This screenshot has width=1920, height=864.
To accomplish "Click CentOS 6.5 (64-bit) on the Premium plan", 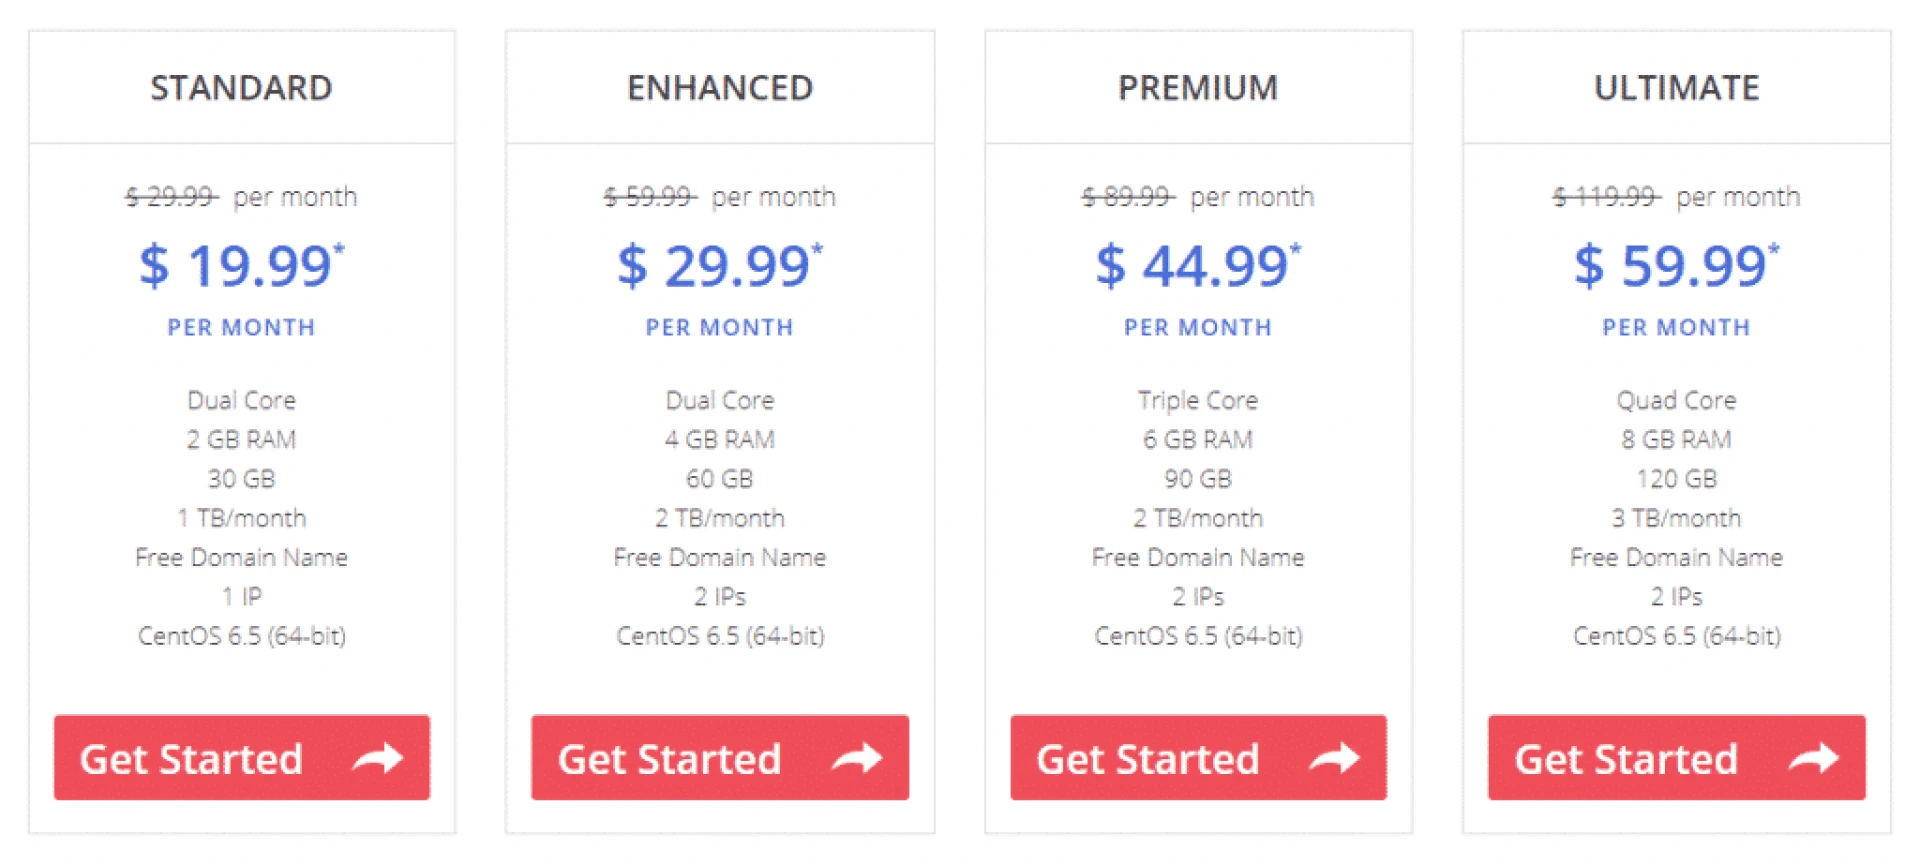I will point(1198,634).
